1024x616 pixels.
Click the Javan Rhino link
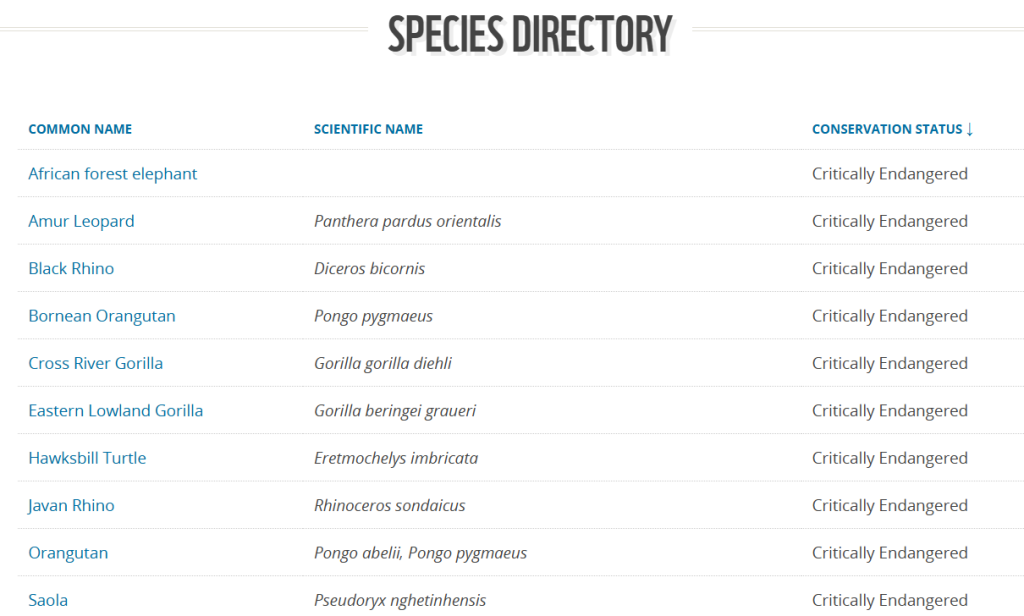tap(71, 506)
